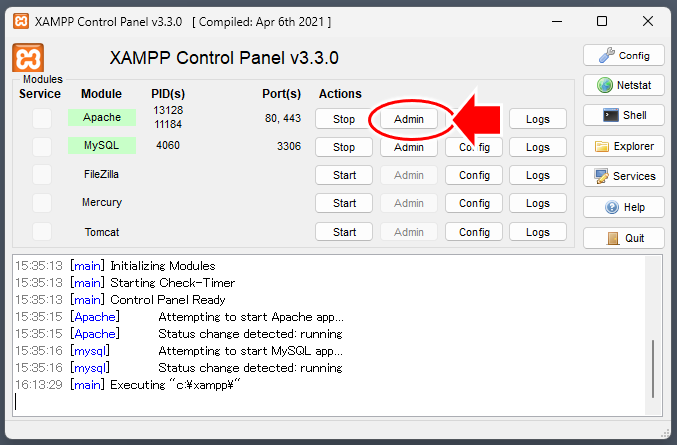Viewport: 677px width, 445px height.
Task: Open Apache Admin page
Action: pos(408,119)
